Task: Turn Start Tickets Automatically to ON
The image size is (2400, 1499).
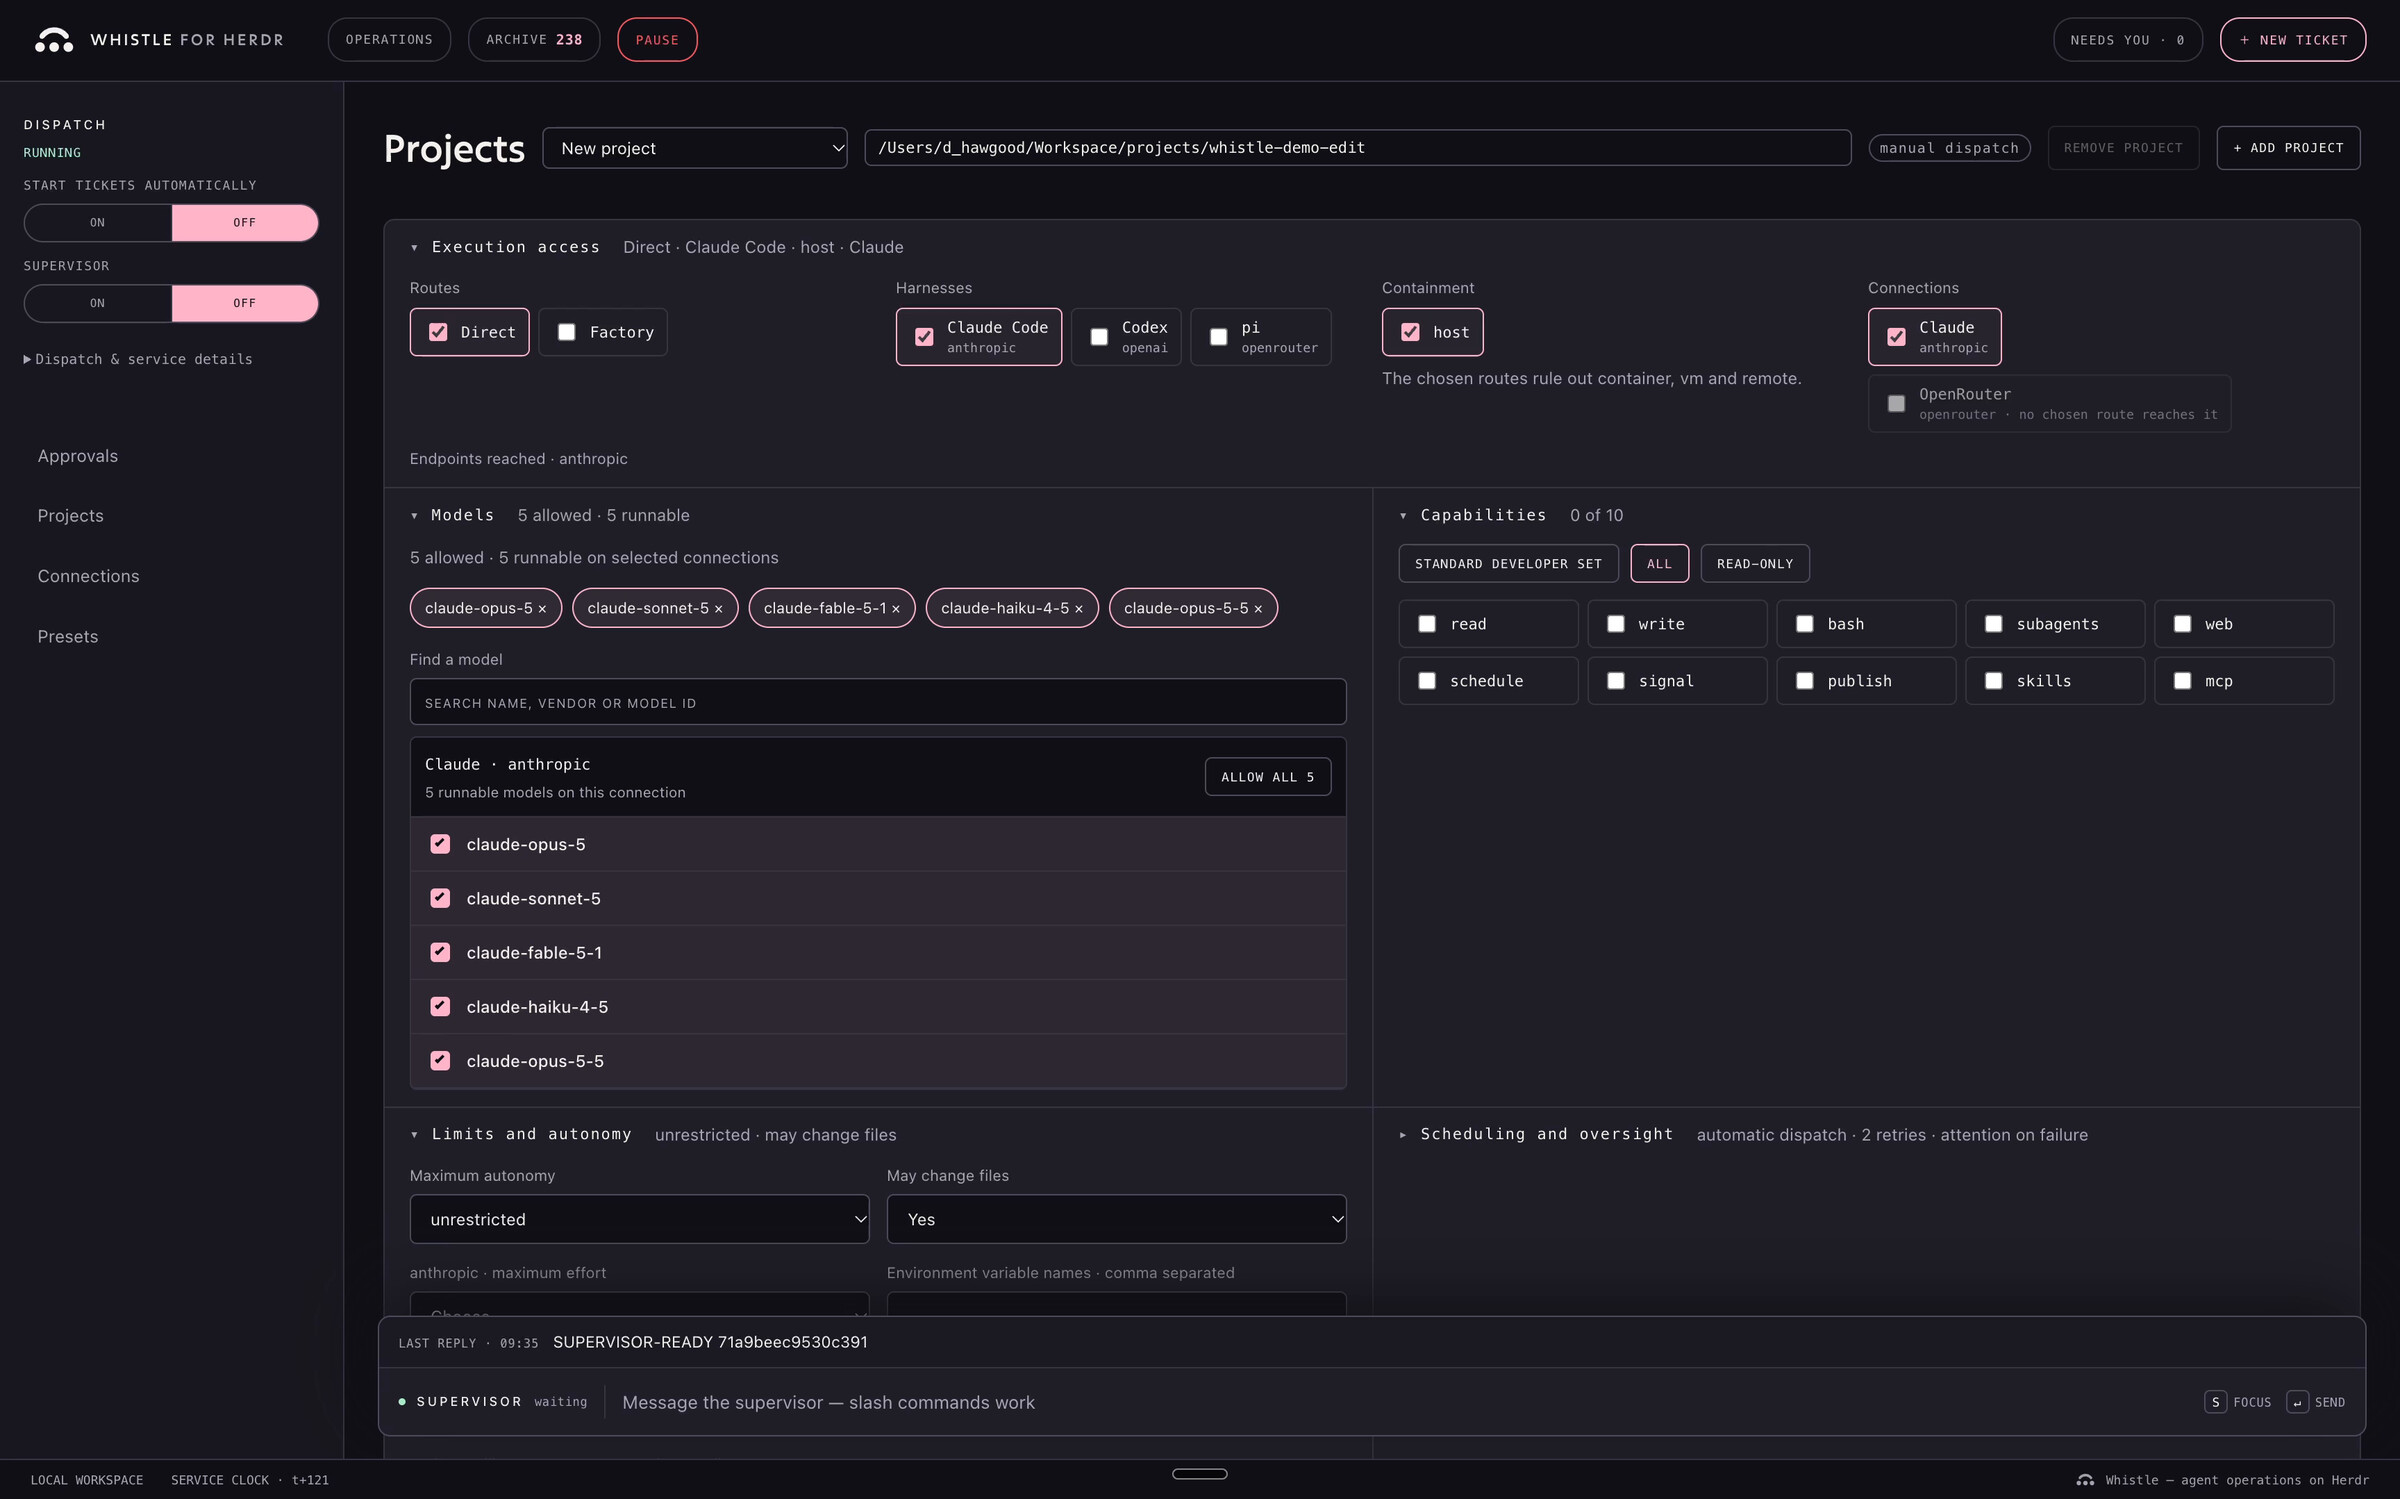Action: tap(98, 223)
